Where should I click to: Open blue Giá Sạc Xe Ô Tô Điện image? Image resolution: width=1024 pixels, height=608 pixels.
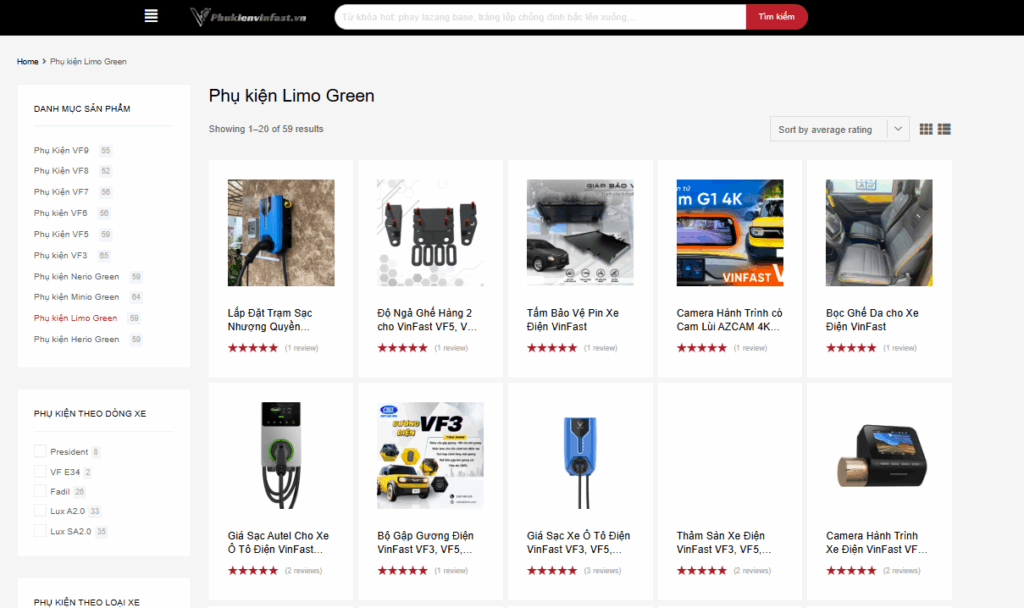pyautogui.click(x=580, y=455)
